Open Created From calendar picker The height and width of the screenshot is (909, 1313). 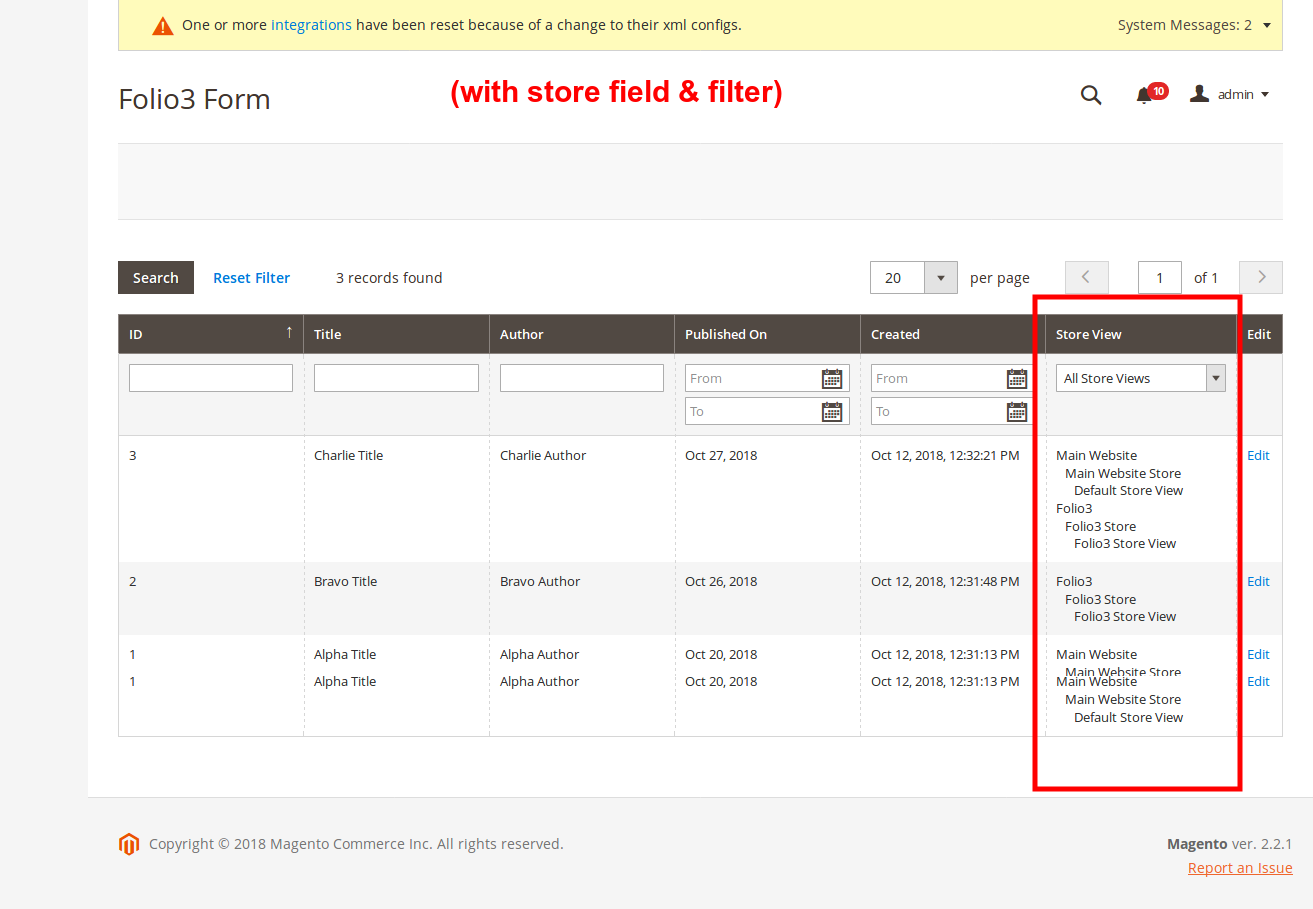[1017, 378]
